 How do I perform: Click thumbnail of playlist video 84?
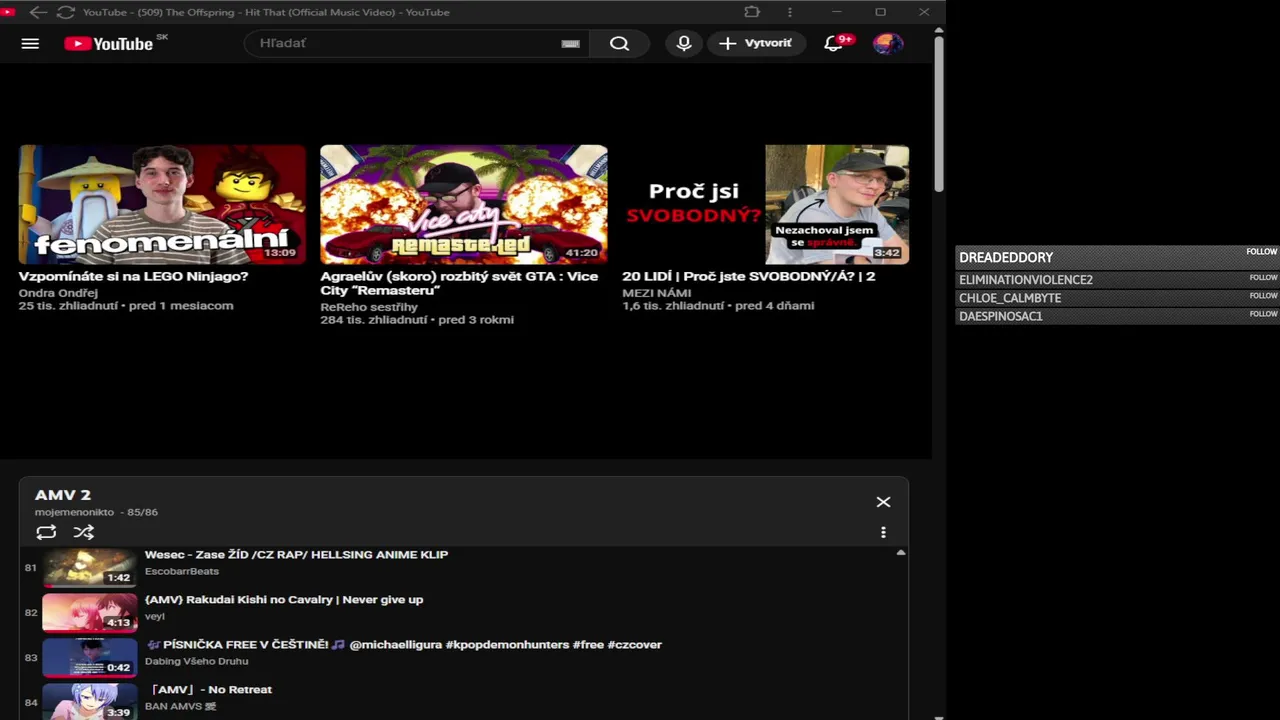point(90,701)
